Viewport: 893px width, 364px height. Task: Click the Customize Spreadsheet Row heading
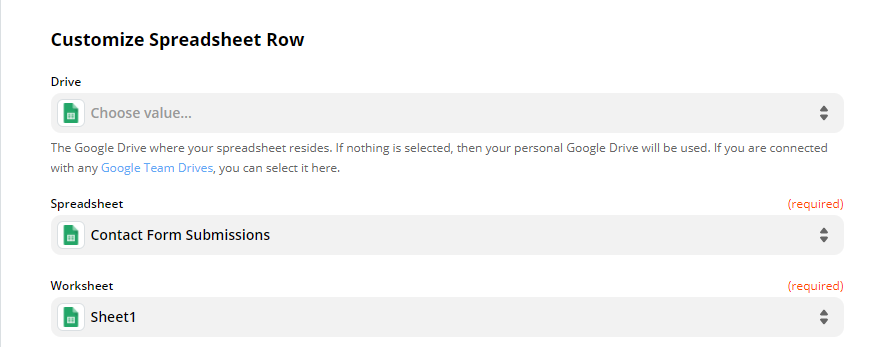point(178,40)
